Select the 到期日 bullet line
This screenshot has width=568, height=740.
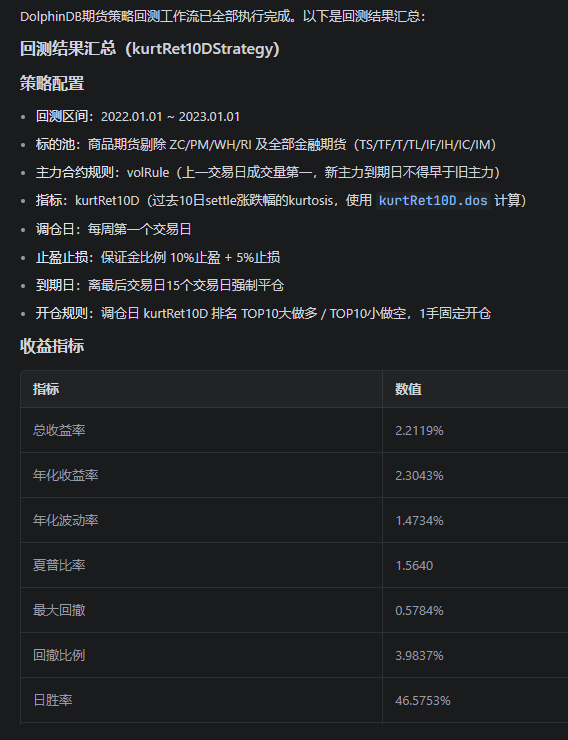[160, 285]
